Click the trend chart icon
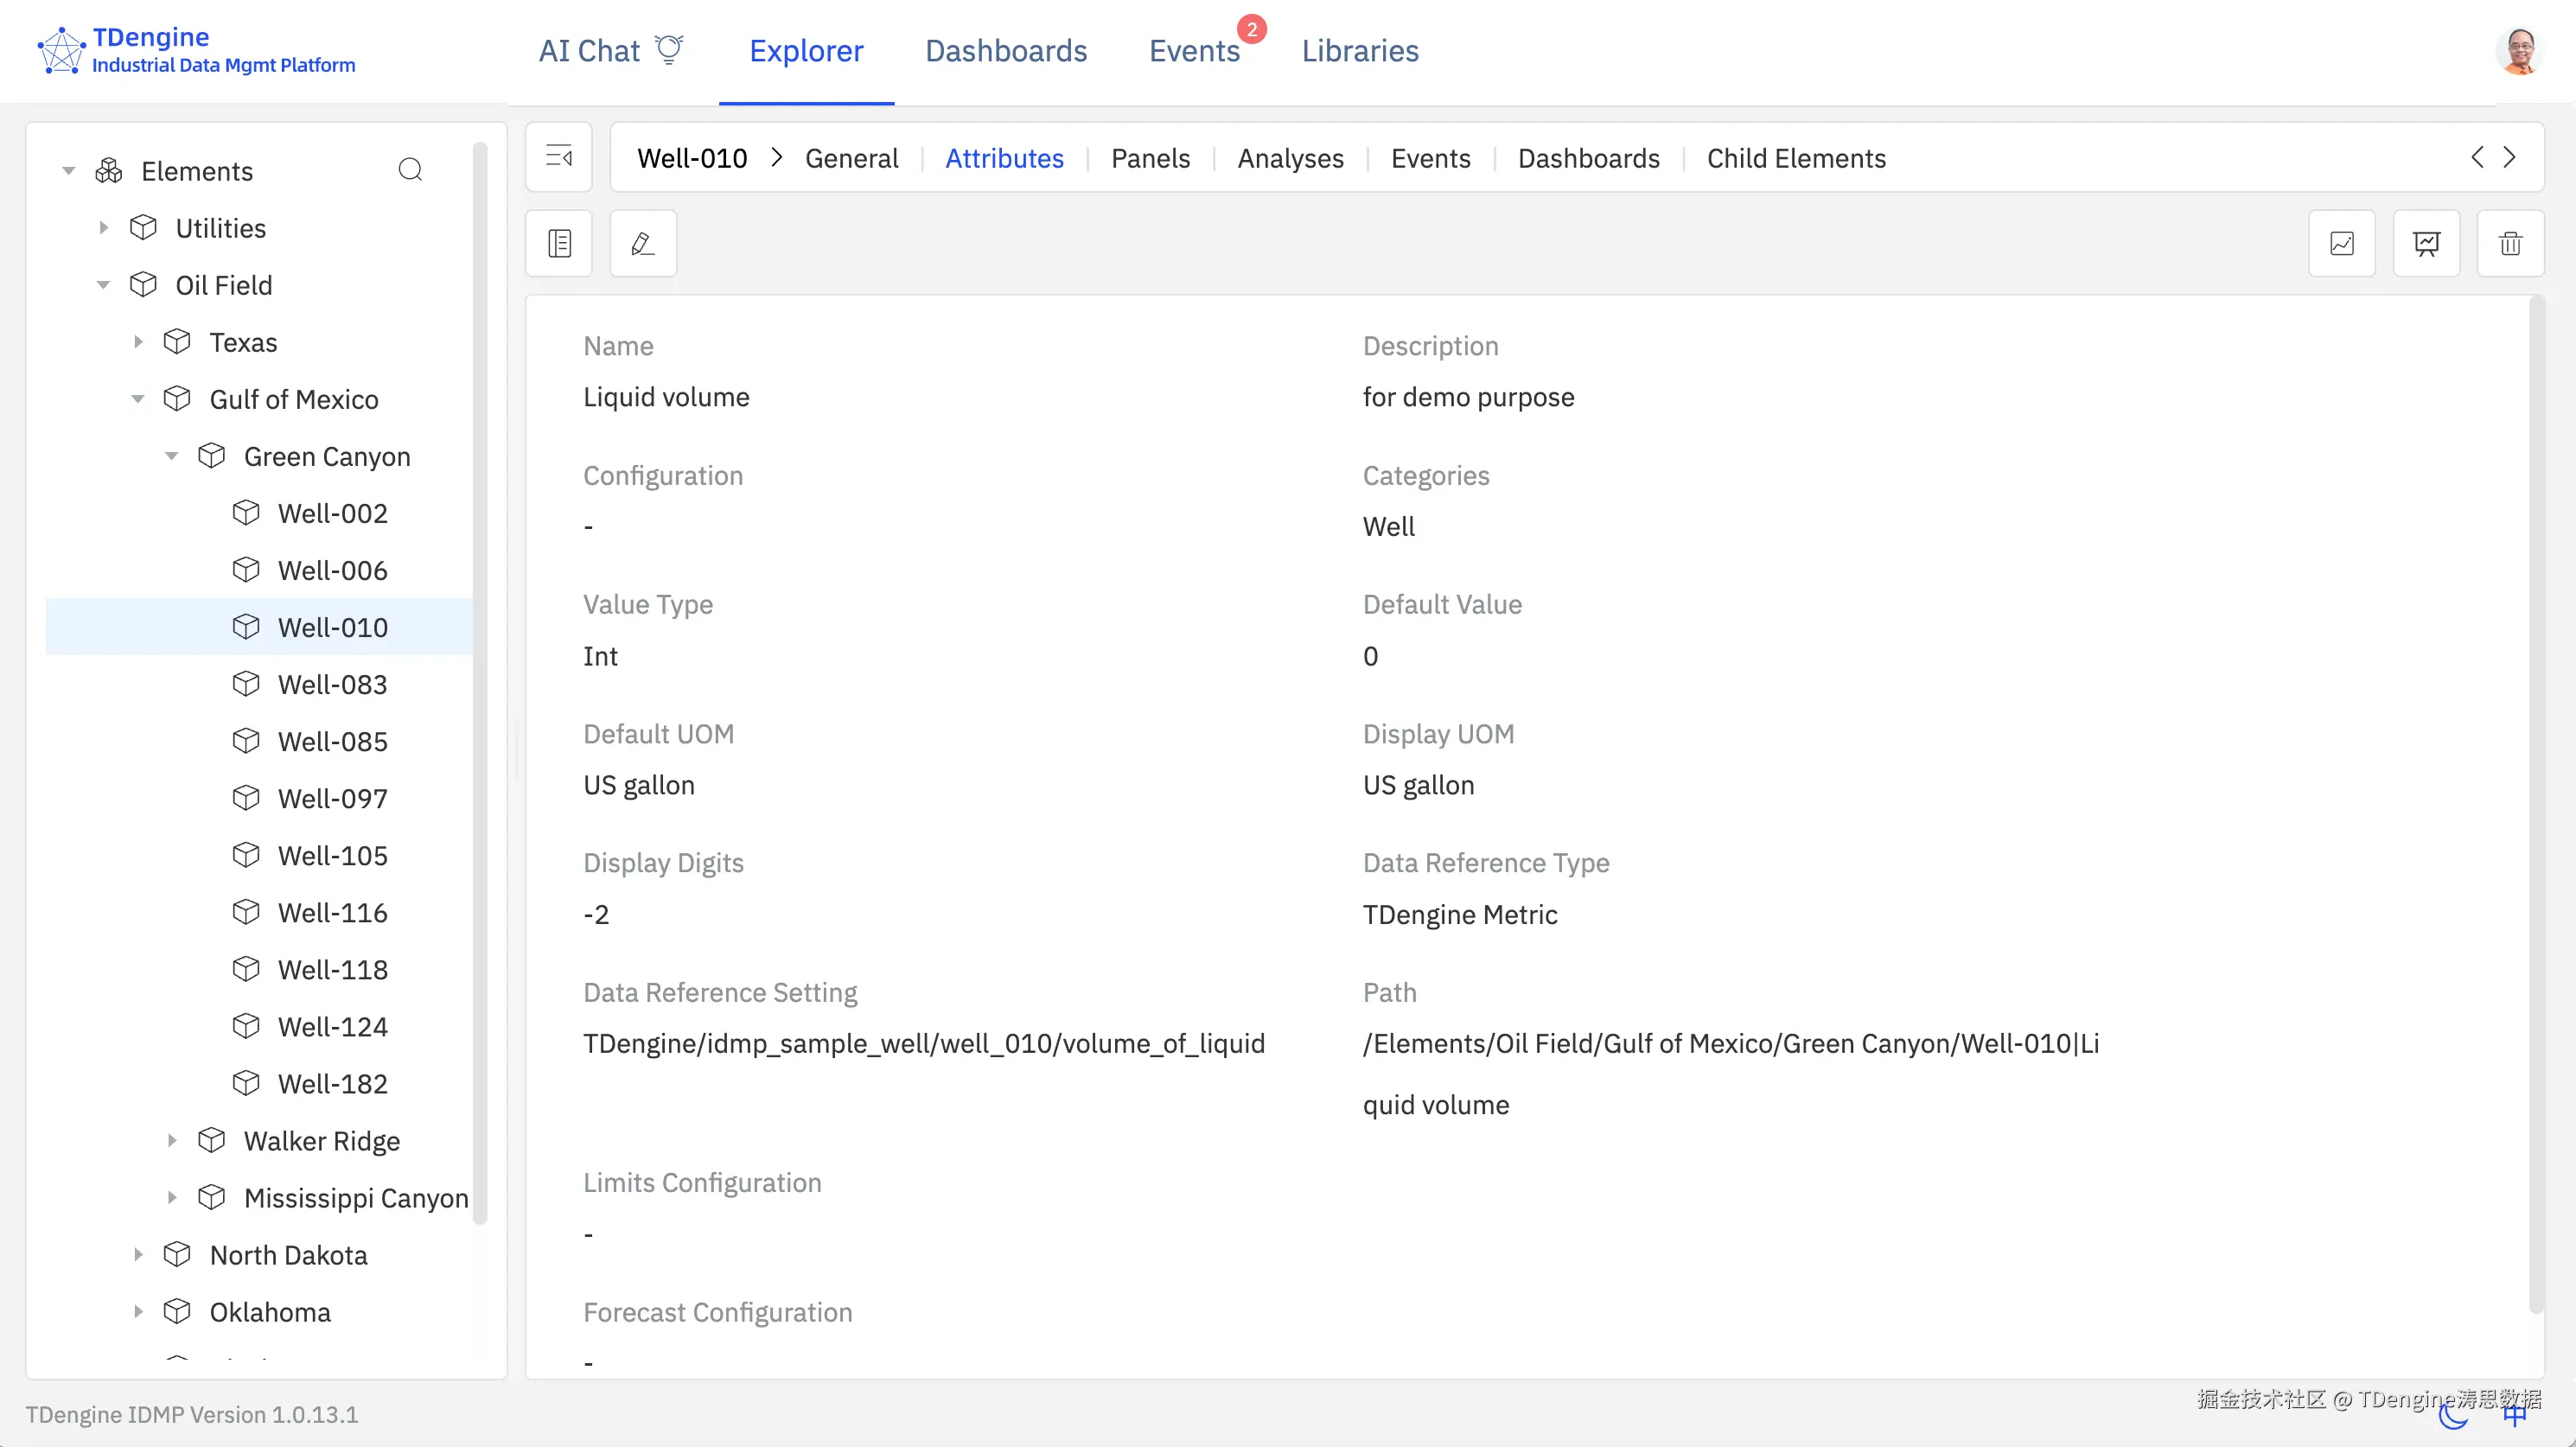The image size is (2576, 1447). point(2341,243)
